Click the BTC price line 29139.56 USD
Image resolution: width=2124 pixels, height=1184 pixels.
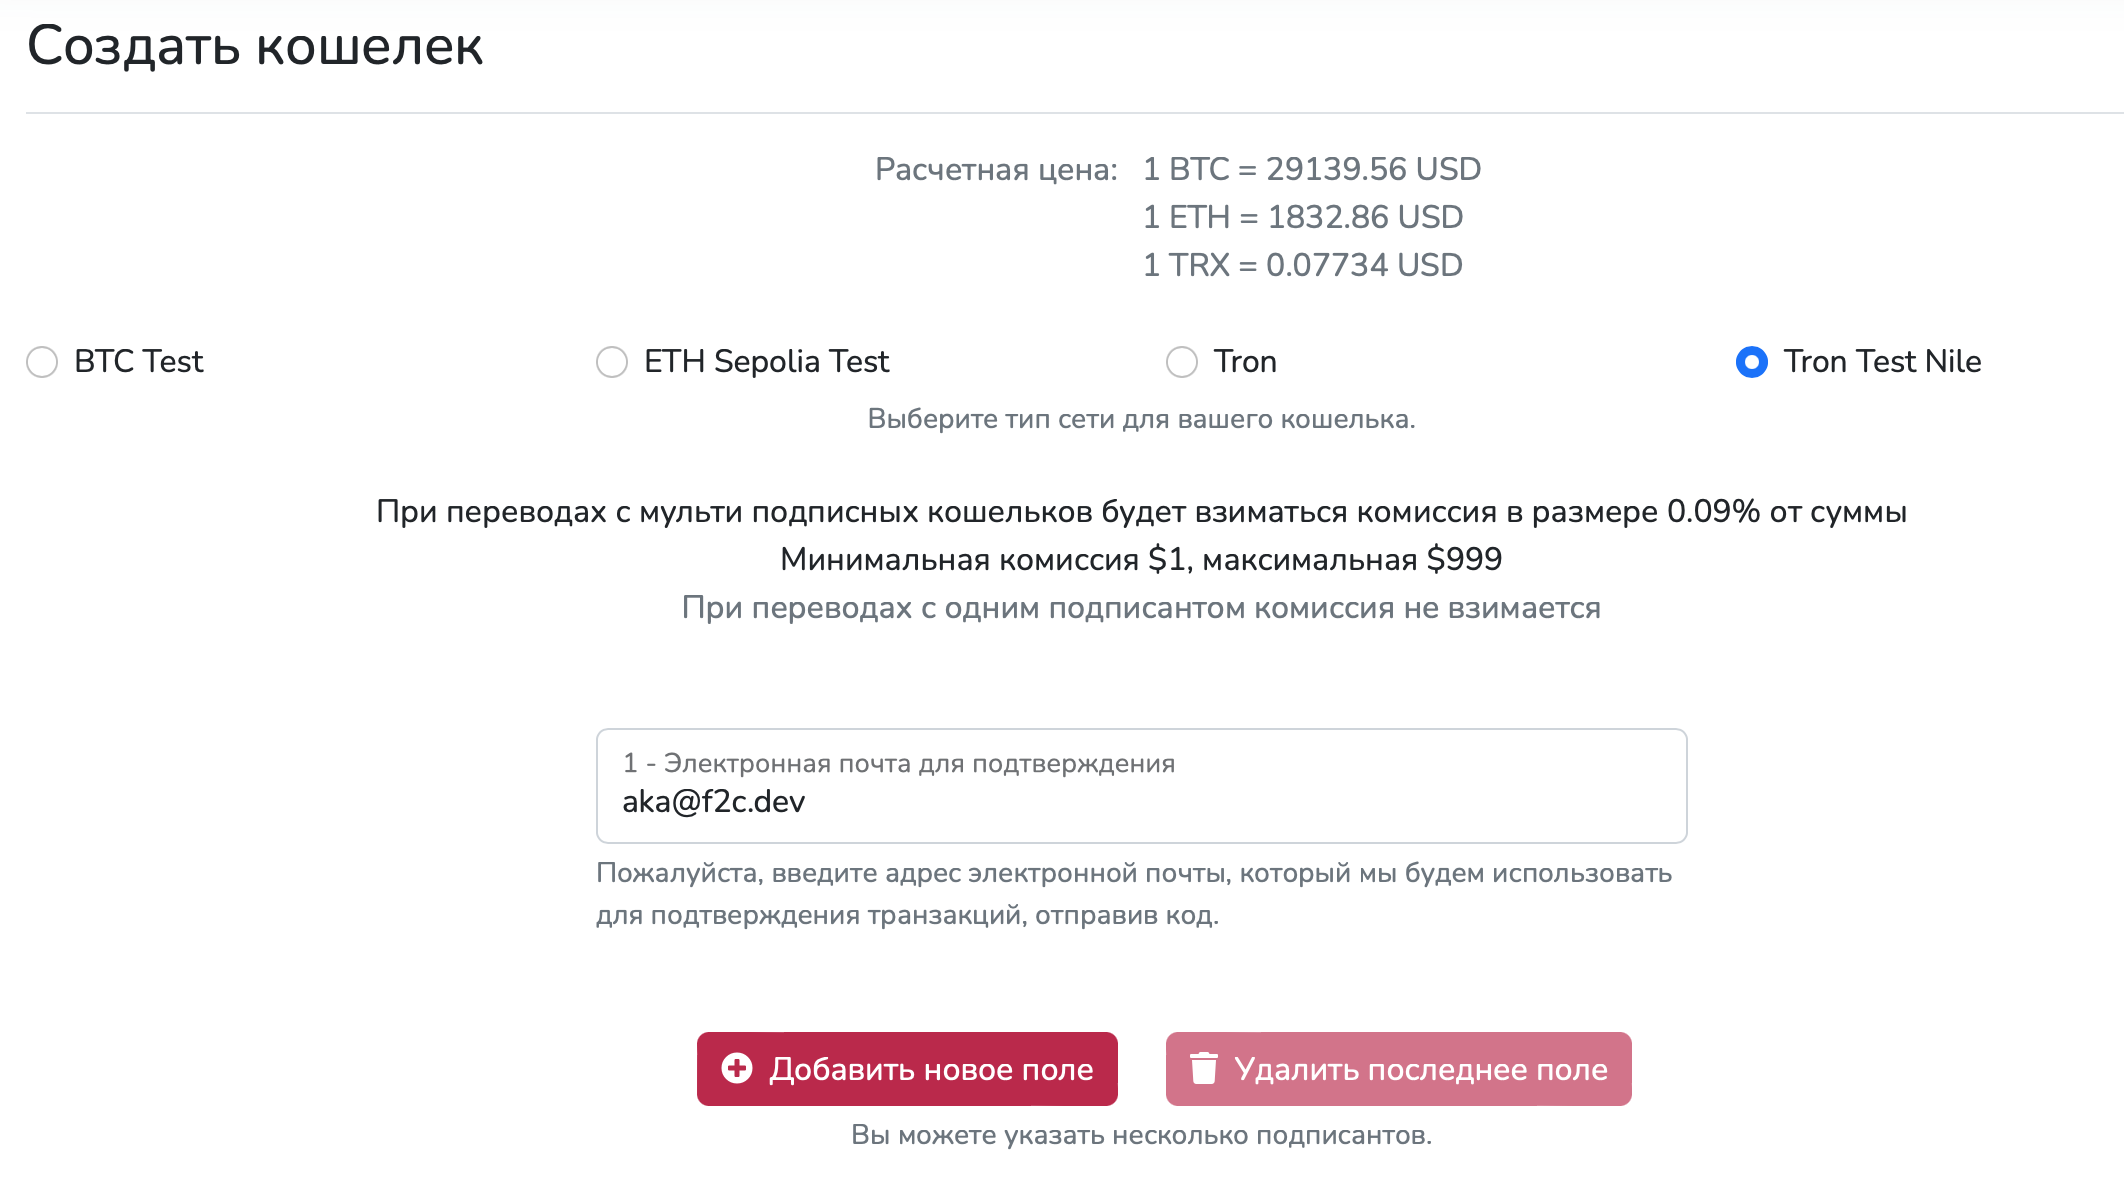click(x=1311, y=169)
